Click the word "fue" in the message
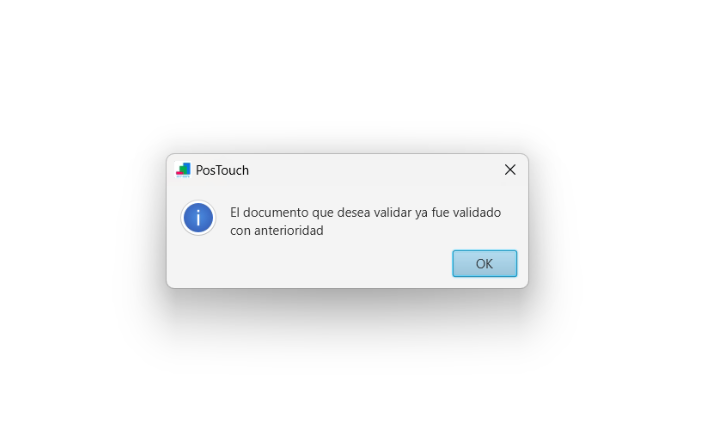This screenshot has width=723, height=422. [440, 213]
